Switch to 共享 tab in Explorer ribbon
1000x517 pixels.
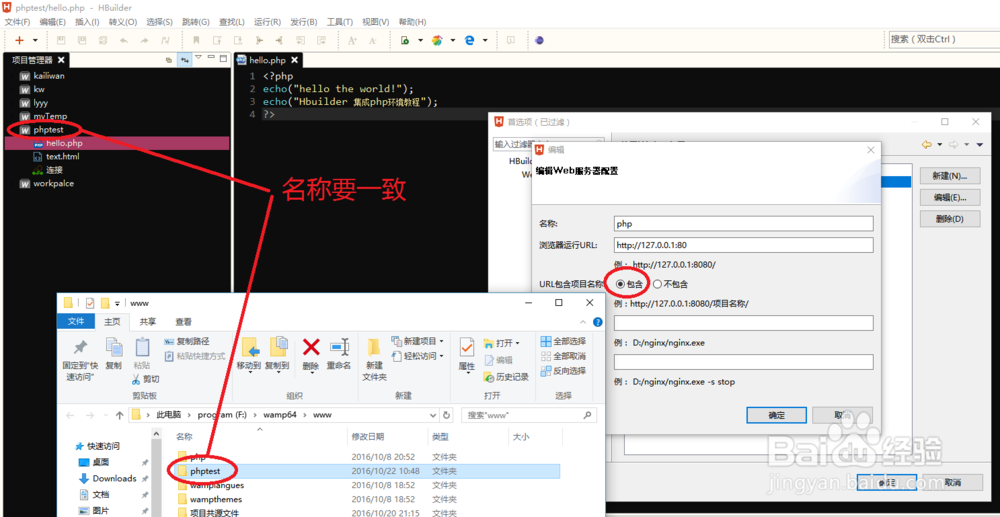tap(148, 322)
